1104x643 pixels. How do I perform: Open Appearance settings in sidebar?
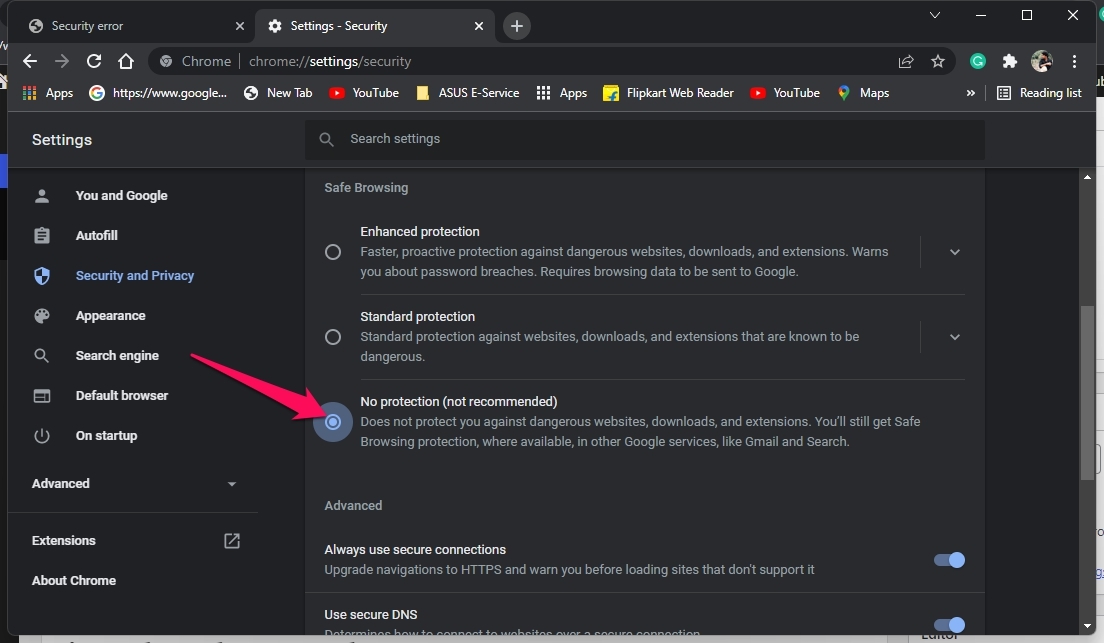[110, 316]
